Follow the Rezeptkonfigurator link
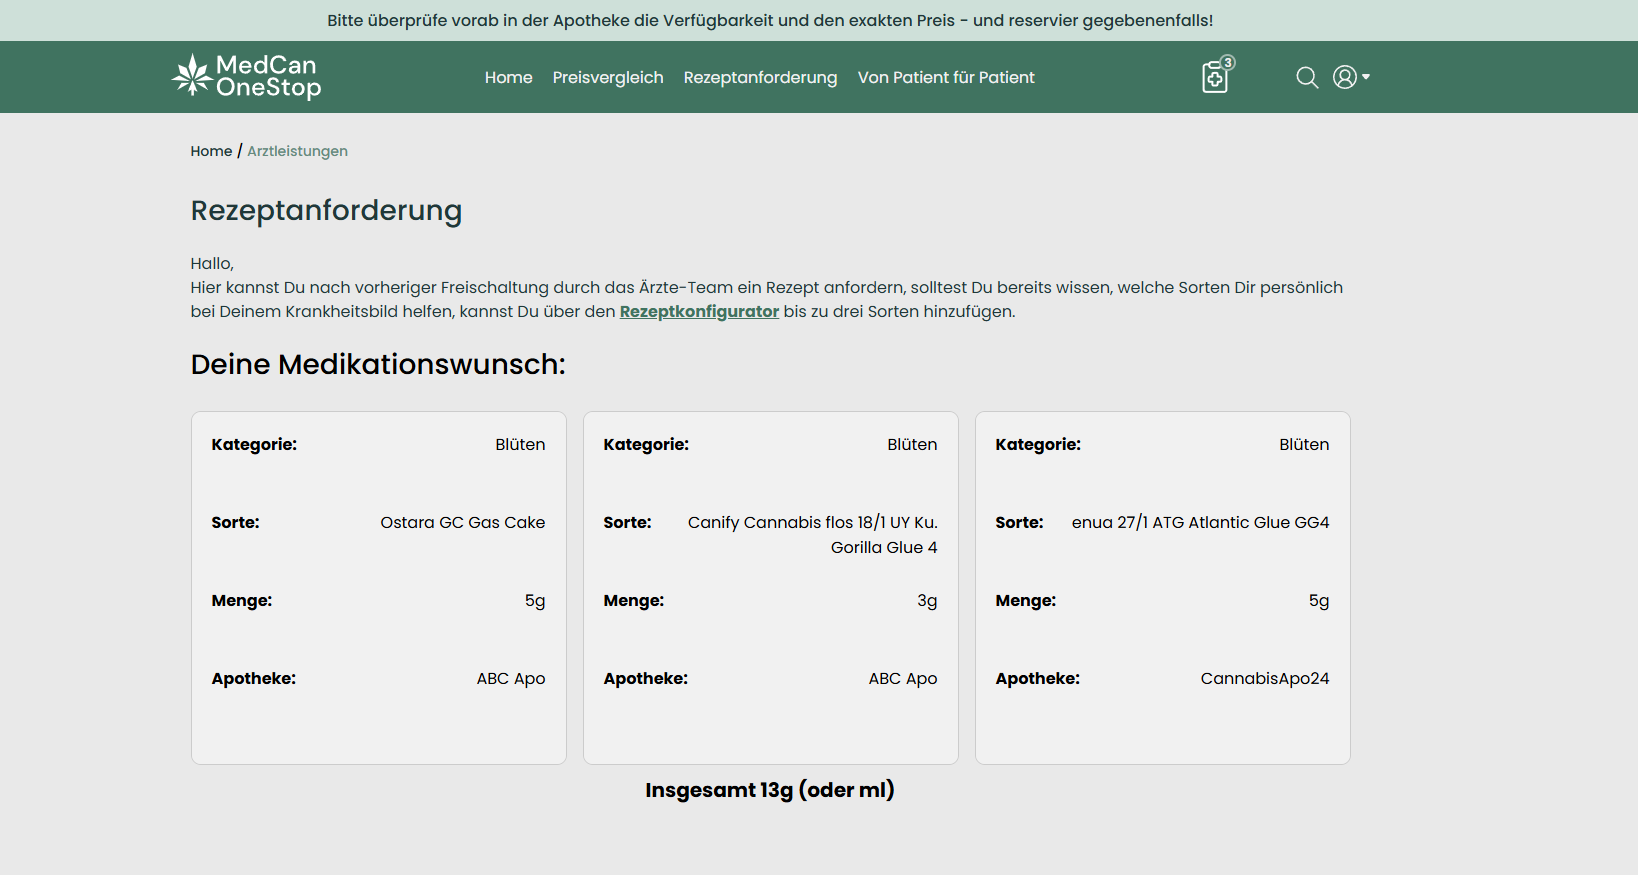This screenshot has width=1638, height=875. point(699,311)
